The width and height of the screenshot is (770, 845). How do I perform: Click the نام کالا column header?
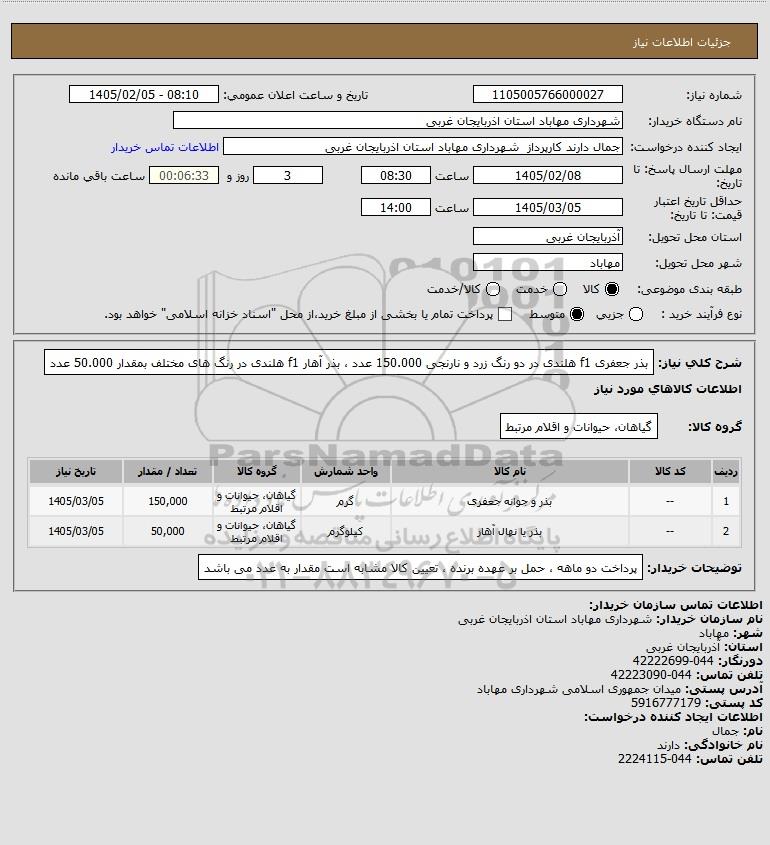[x=509, y=472]
